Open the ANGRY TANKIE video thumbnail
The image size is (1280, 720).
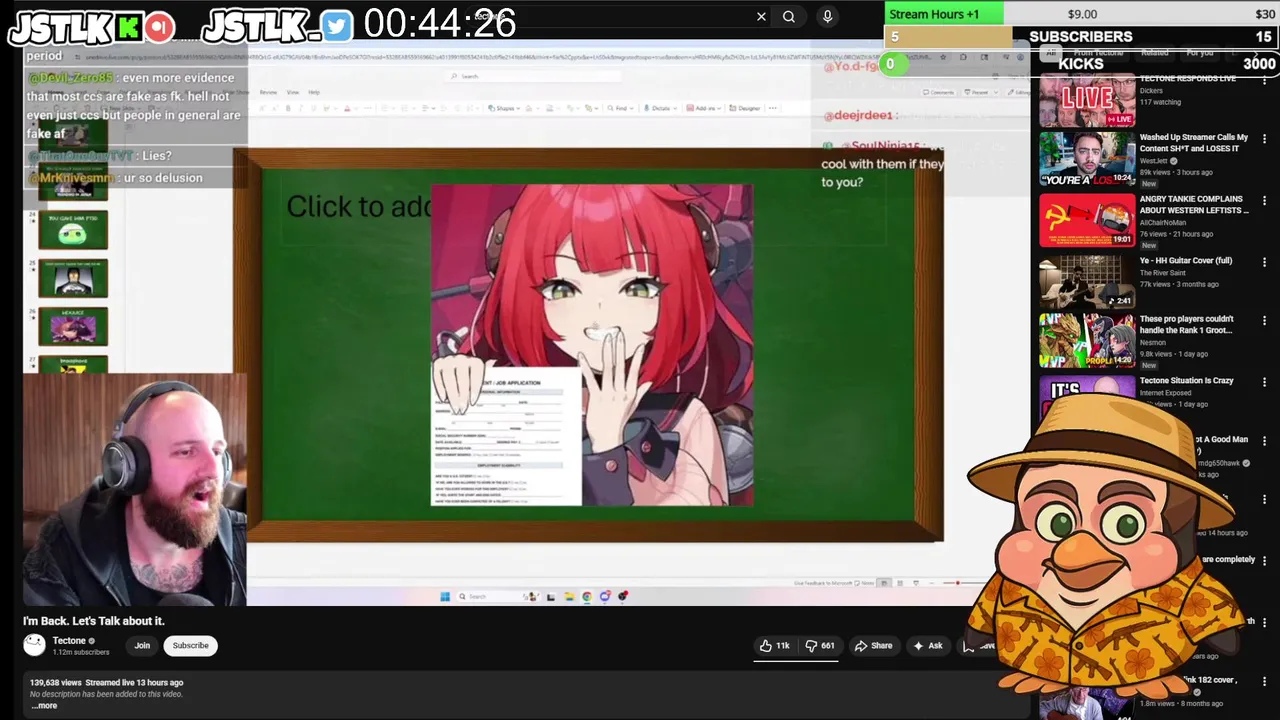click(x=1087, y=220)
